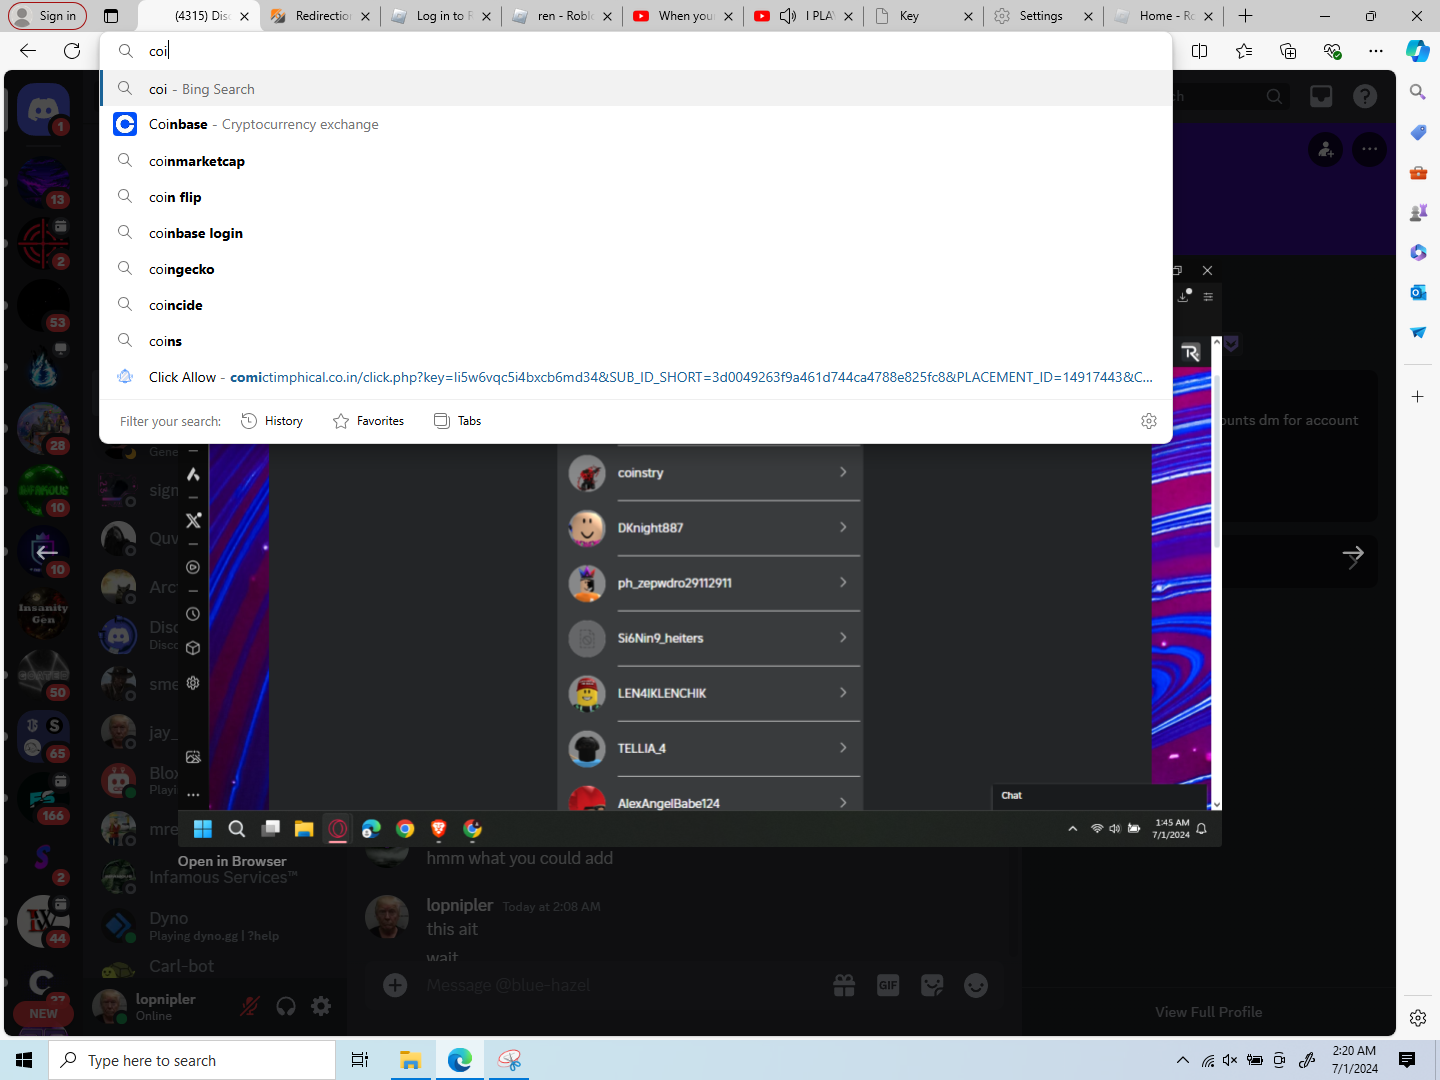Filter the search by Tabs

(457, 421)
